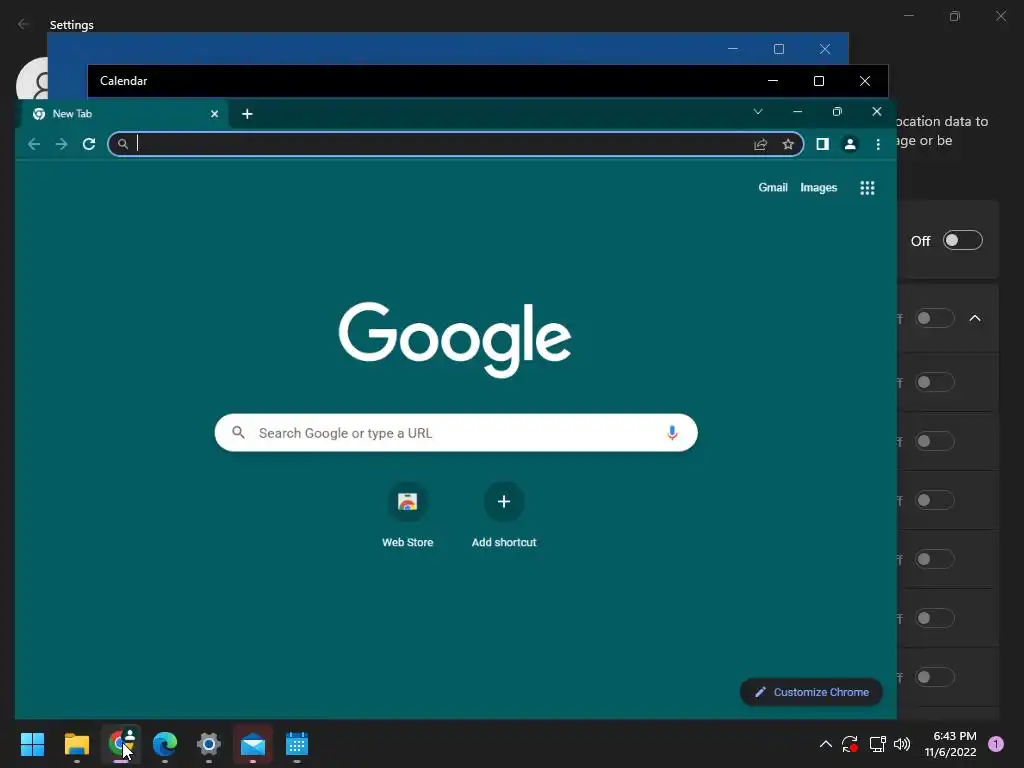Open the clock showing 6:43 PM

pos(950,744)
